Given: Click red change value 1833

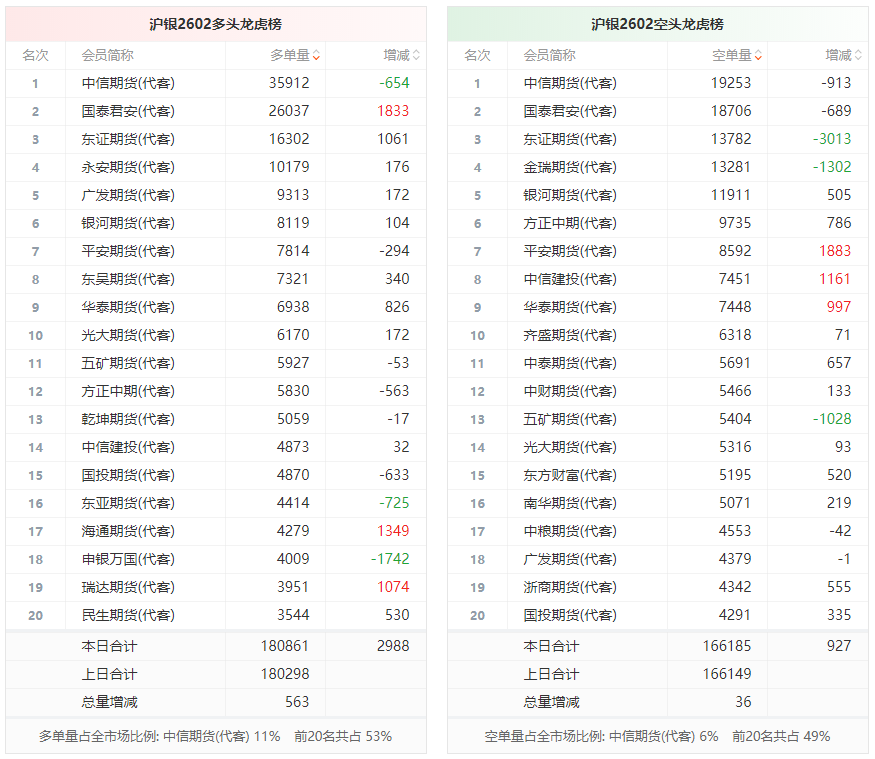Looking at the screenshot, I should click(393, 111).
